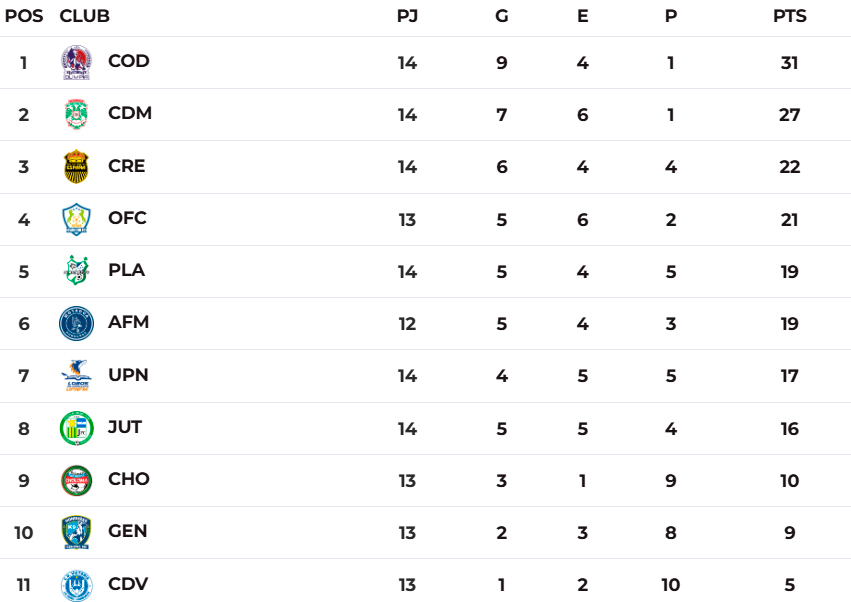Click the PJ column header

tap(407, 17)
